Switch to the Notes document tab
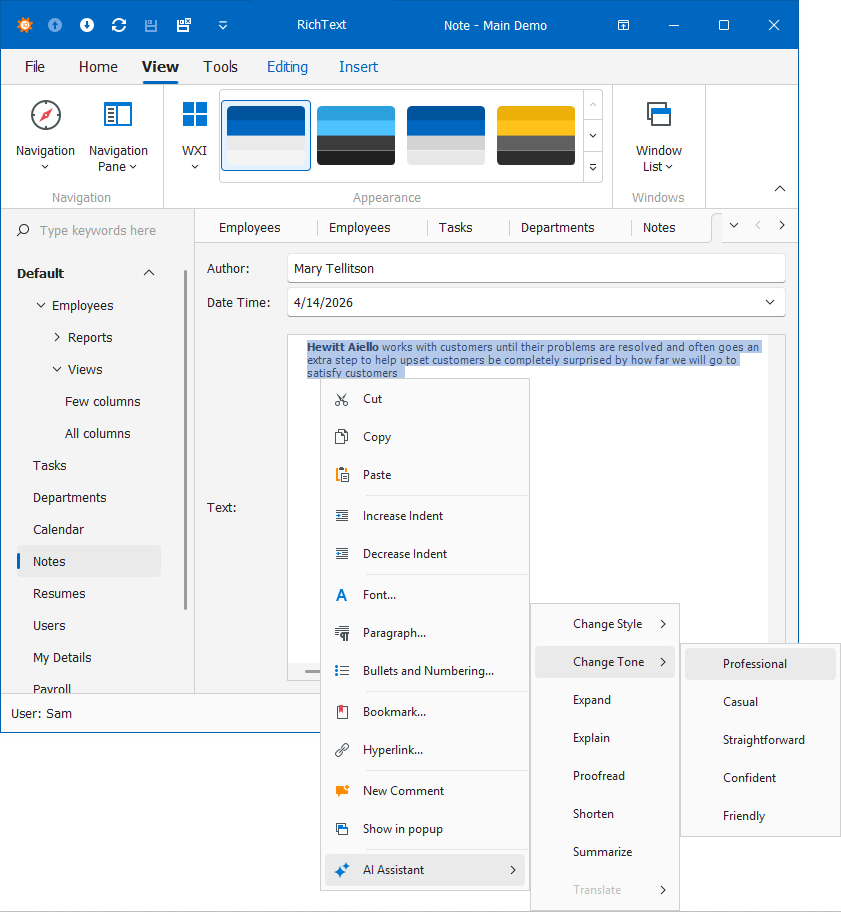The width and height of the screenshot is (841, 912). (659, 227)
